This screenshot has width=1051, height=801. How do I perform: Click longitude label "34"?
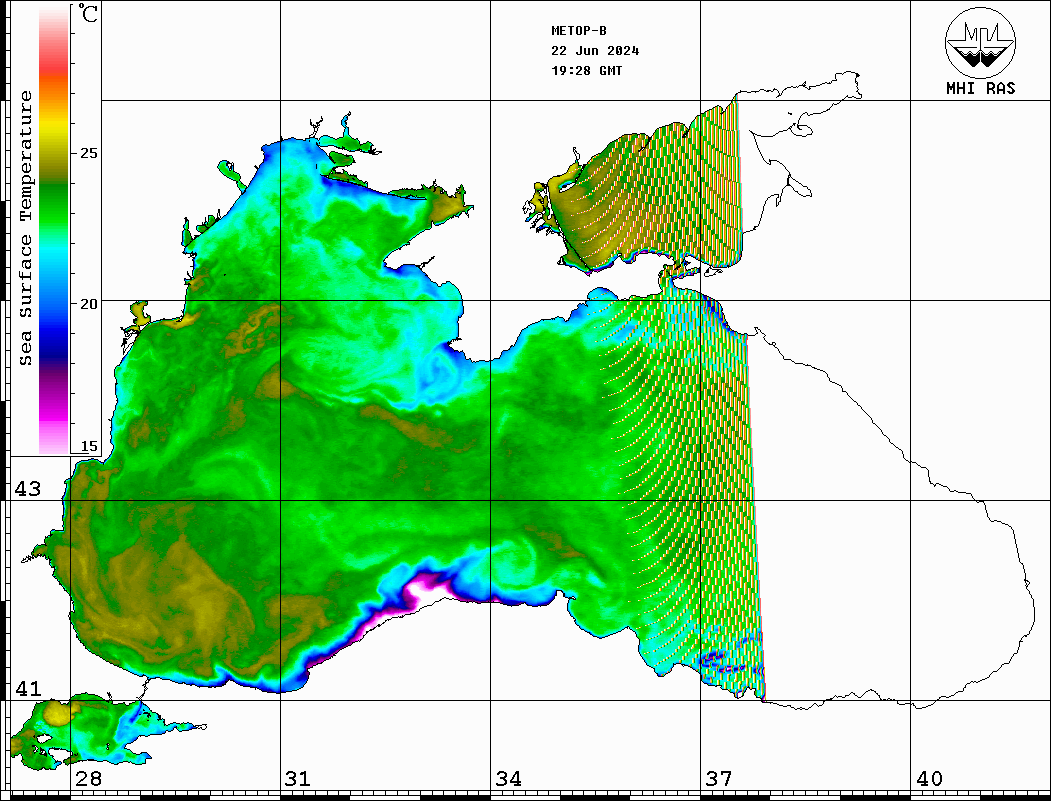[x=508, y=779]
